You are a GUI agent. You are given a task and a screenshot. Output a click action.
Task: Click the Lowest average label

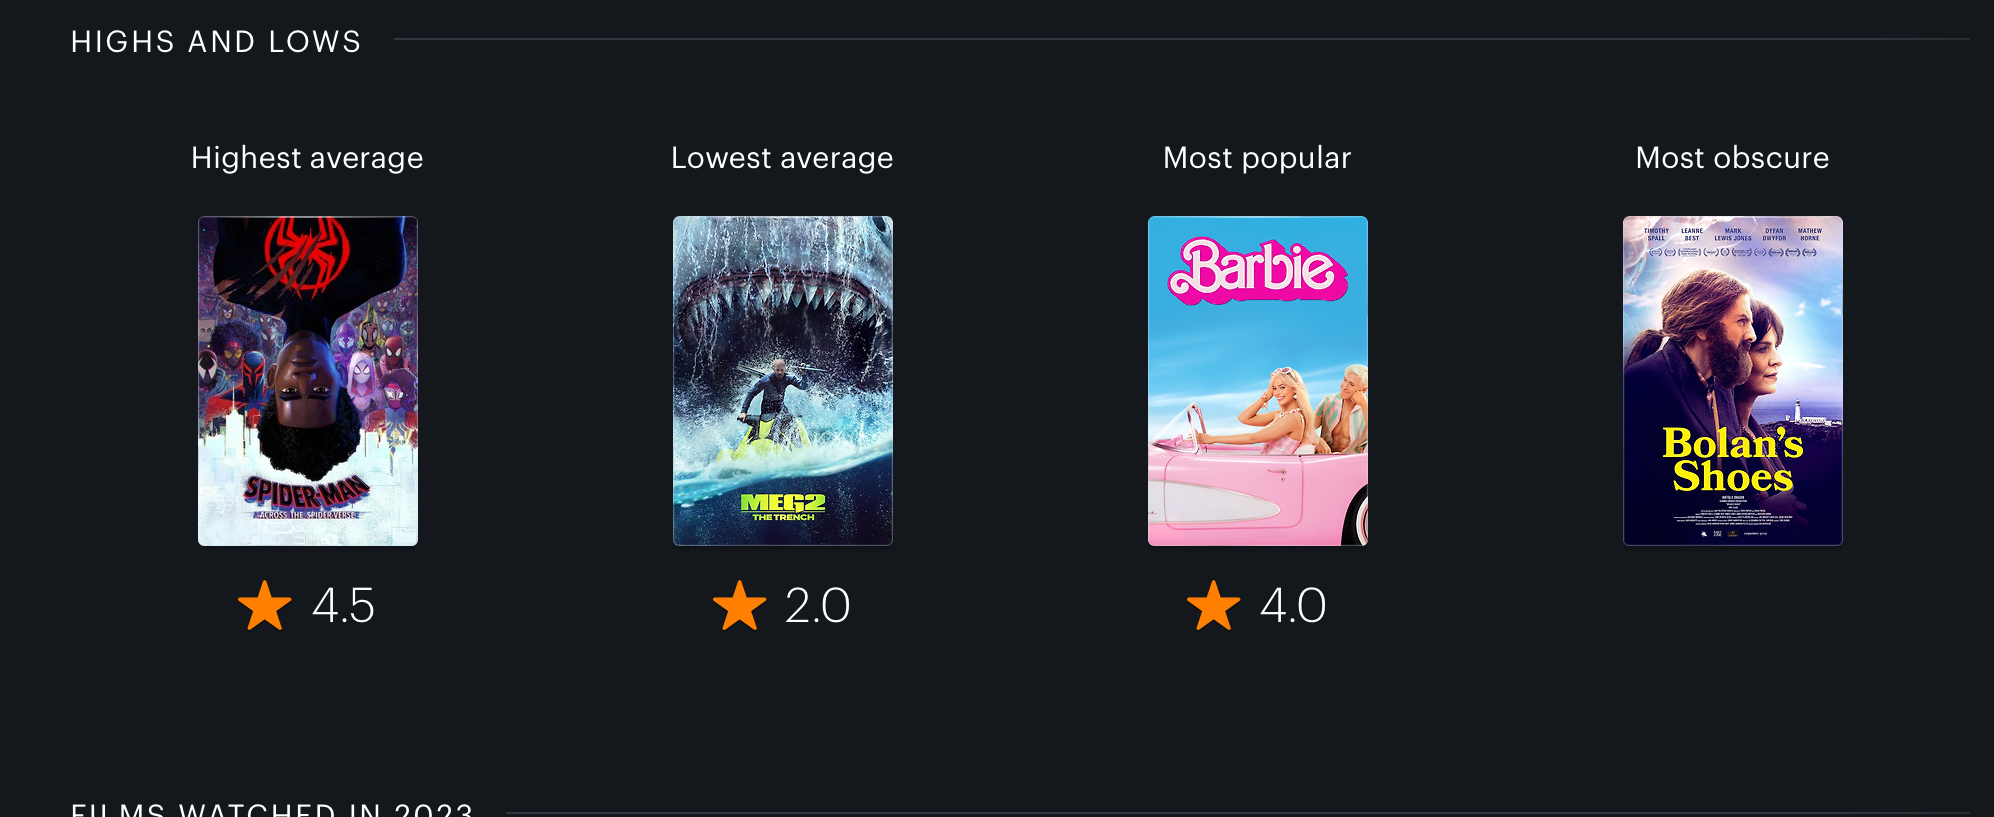782,158
